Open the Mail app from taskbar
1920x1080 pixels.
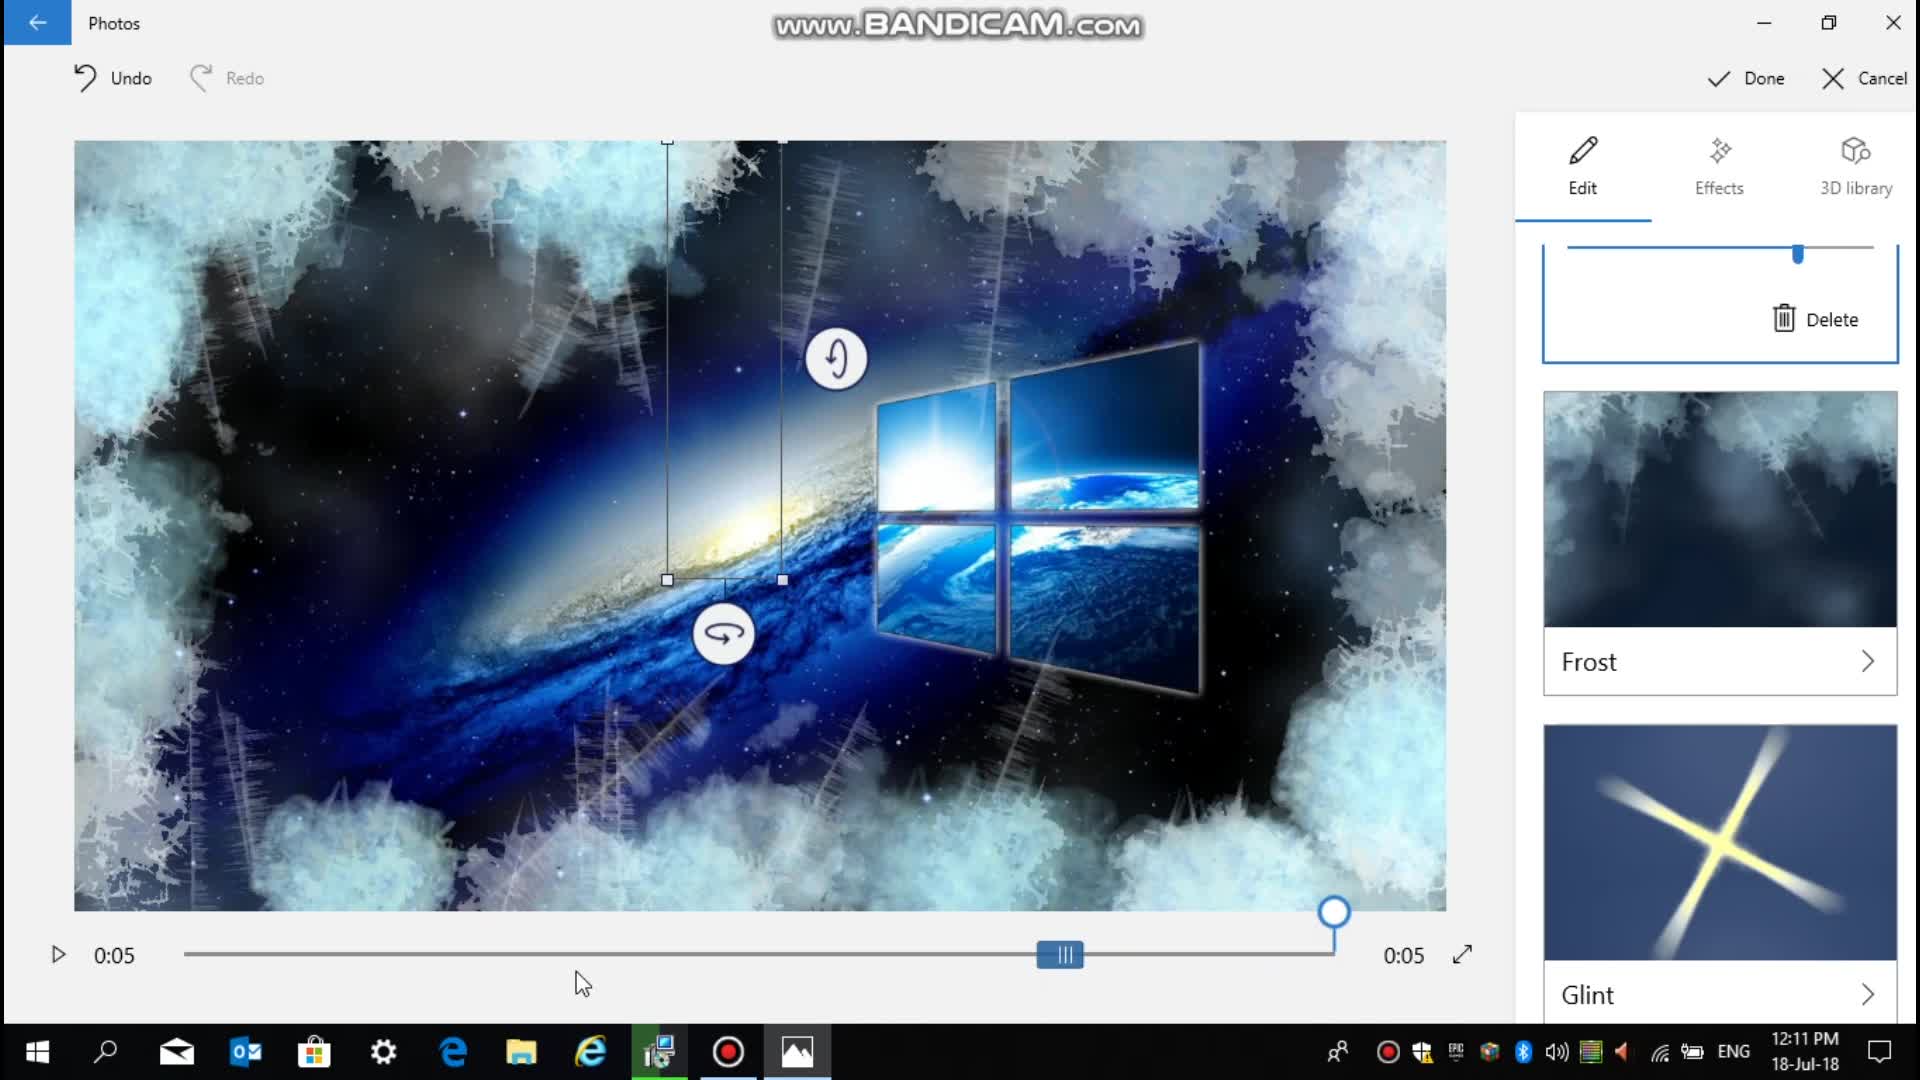click(176, 1052)
